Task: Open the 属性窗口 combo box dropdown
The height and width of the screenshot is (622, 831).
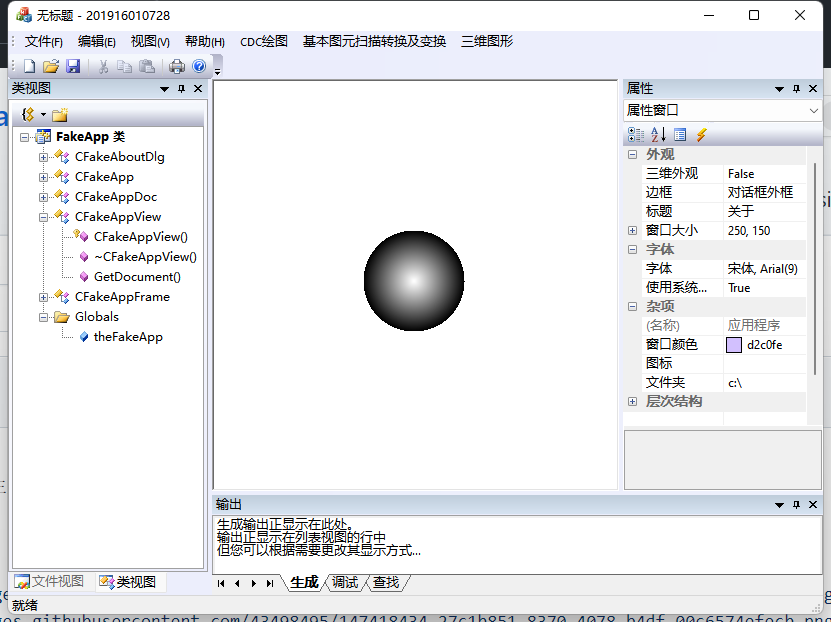Action: (x=813, y=110)
